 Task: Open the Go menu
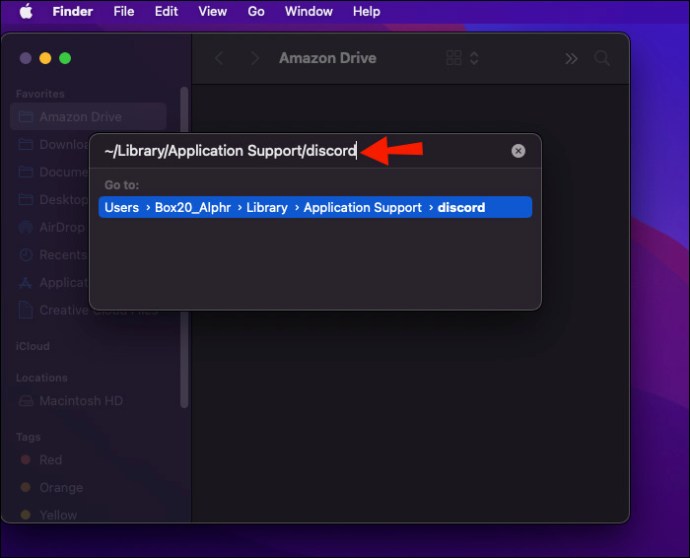tap(256, 11)
